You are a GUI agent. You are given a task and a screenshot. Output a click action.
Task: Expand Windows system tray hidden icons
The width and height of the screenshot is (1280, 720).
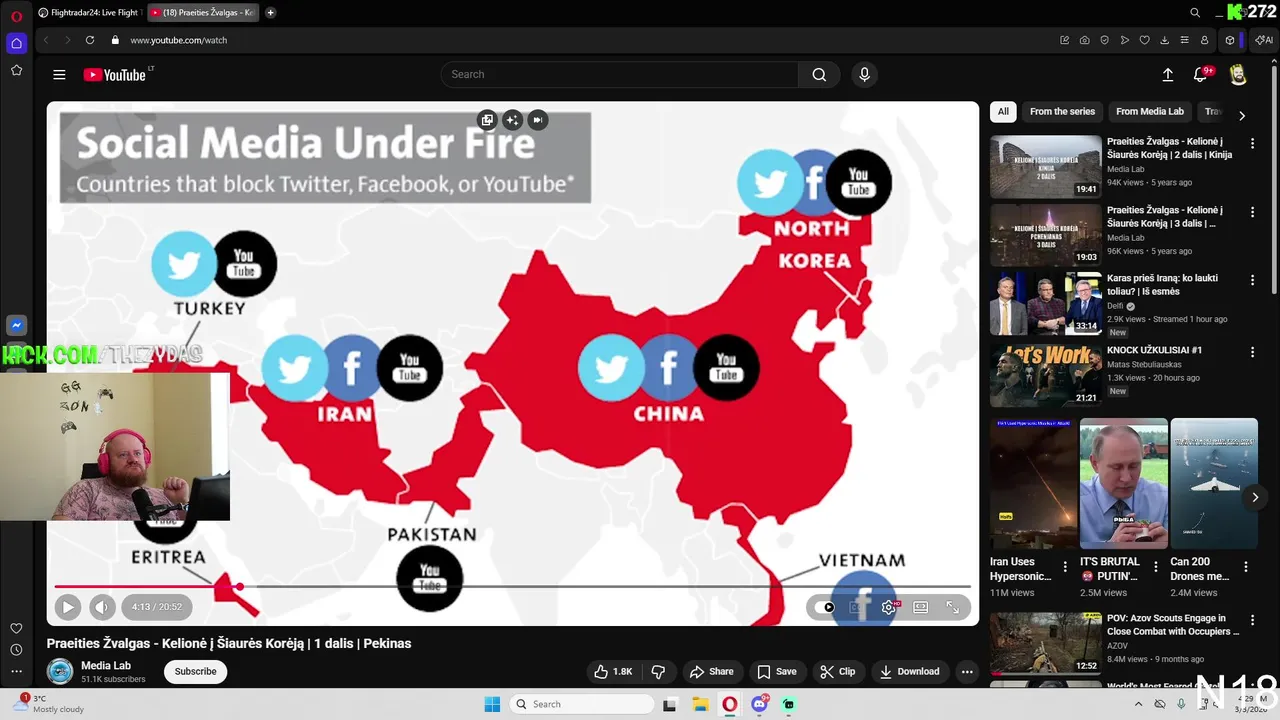(x=1138, y=704)
